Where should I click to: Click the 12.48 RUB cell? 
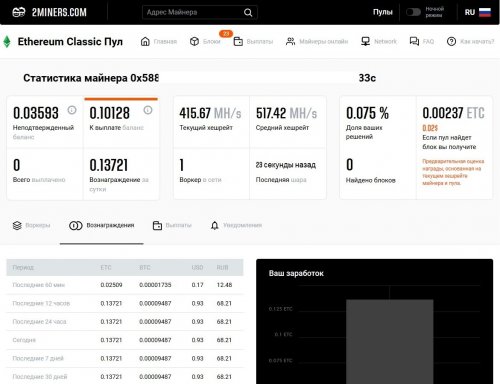224,285
